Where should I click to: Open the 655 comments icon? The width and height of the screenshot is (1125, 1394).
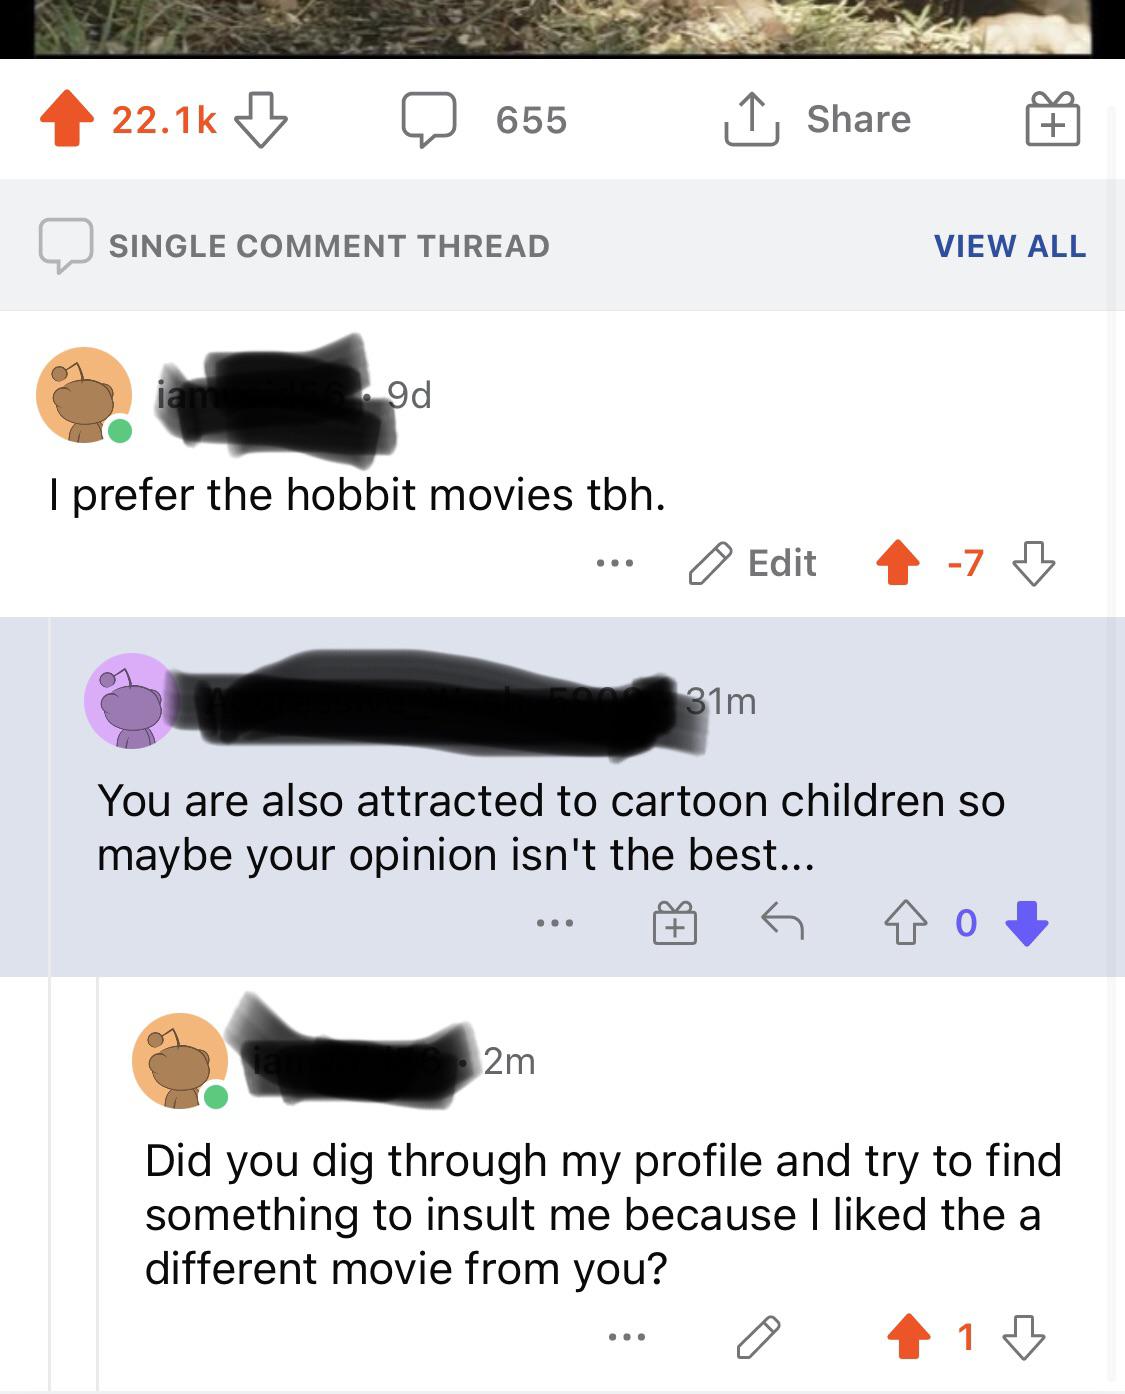click(430, 120)
